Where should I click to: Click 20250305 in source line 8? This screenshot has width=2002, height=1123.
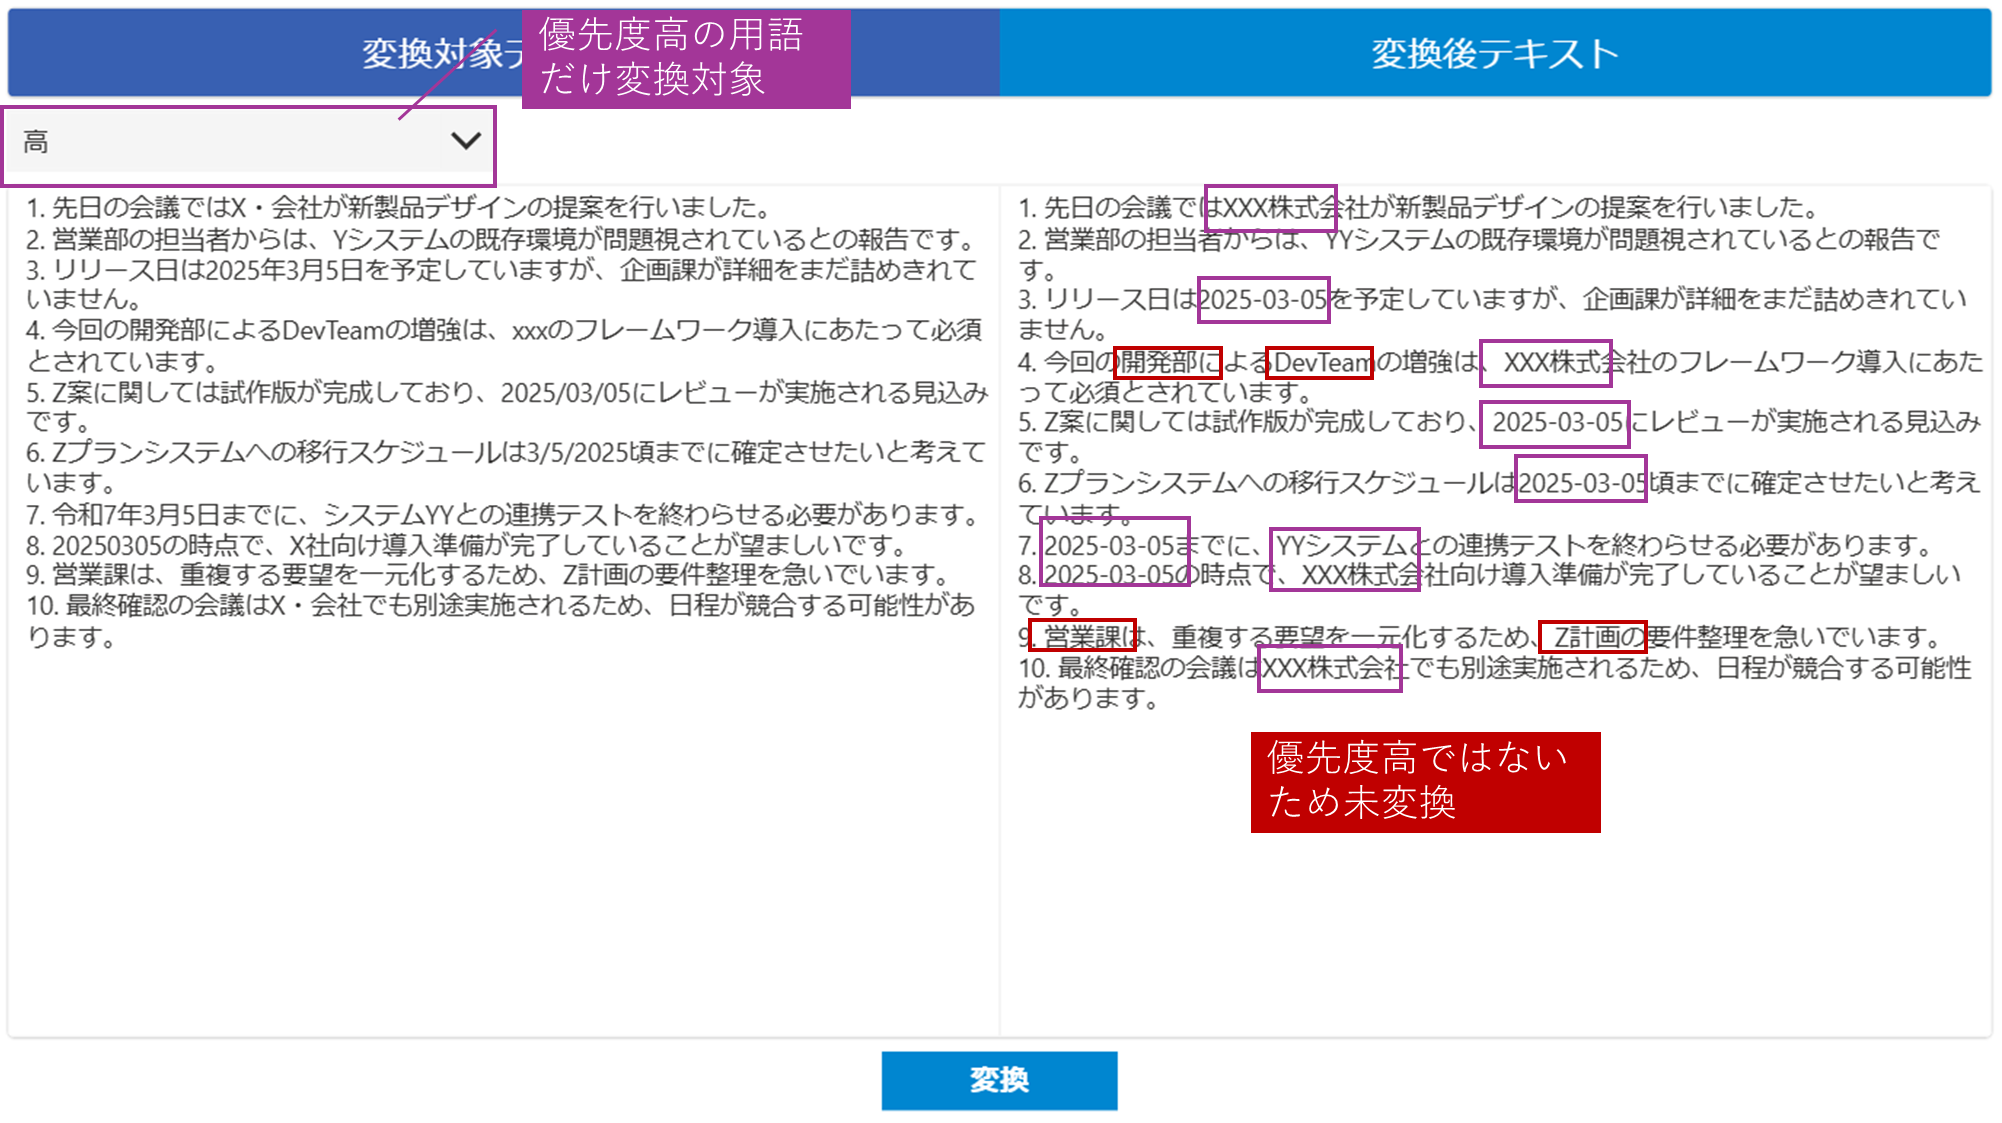pyautogui.click(x=106, y=546)
